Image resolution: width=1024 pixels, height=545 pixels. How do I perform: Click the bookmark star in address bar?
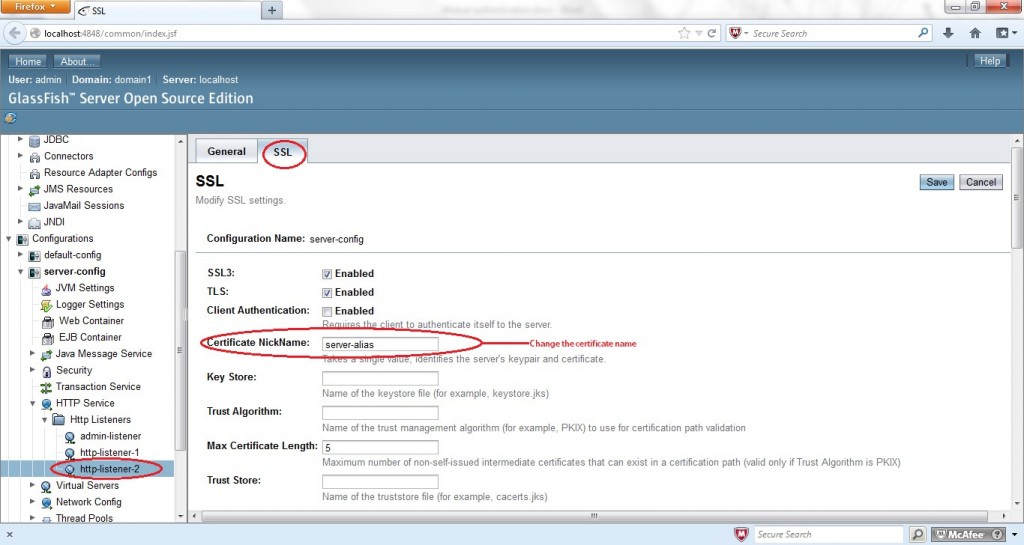point(684,33)
